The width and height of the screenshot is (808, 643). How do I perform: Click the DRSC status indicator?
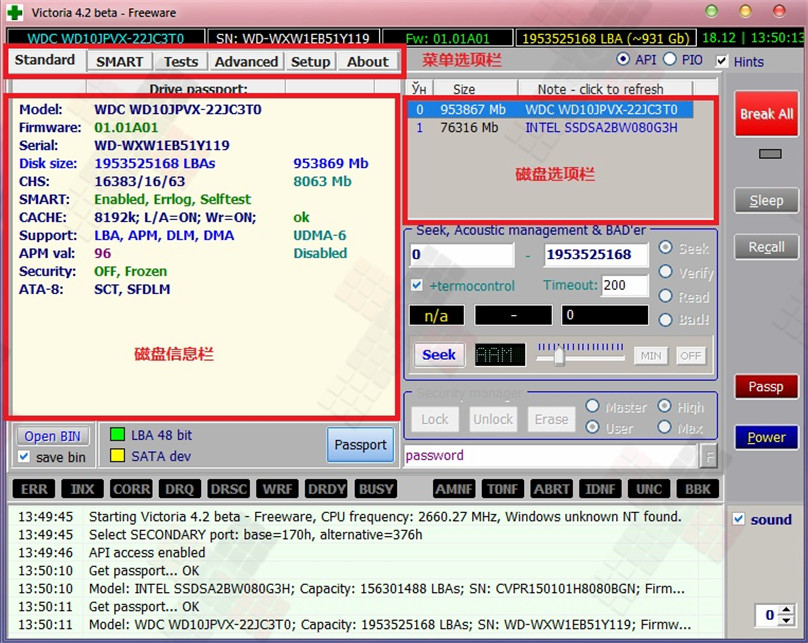(x=229, y=489)
